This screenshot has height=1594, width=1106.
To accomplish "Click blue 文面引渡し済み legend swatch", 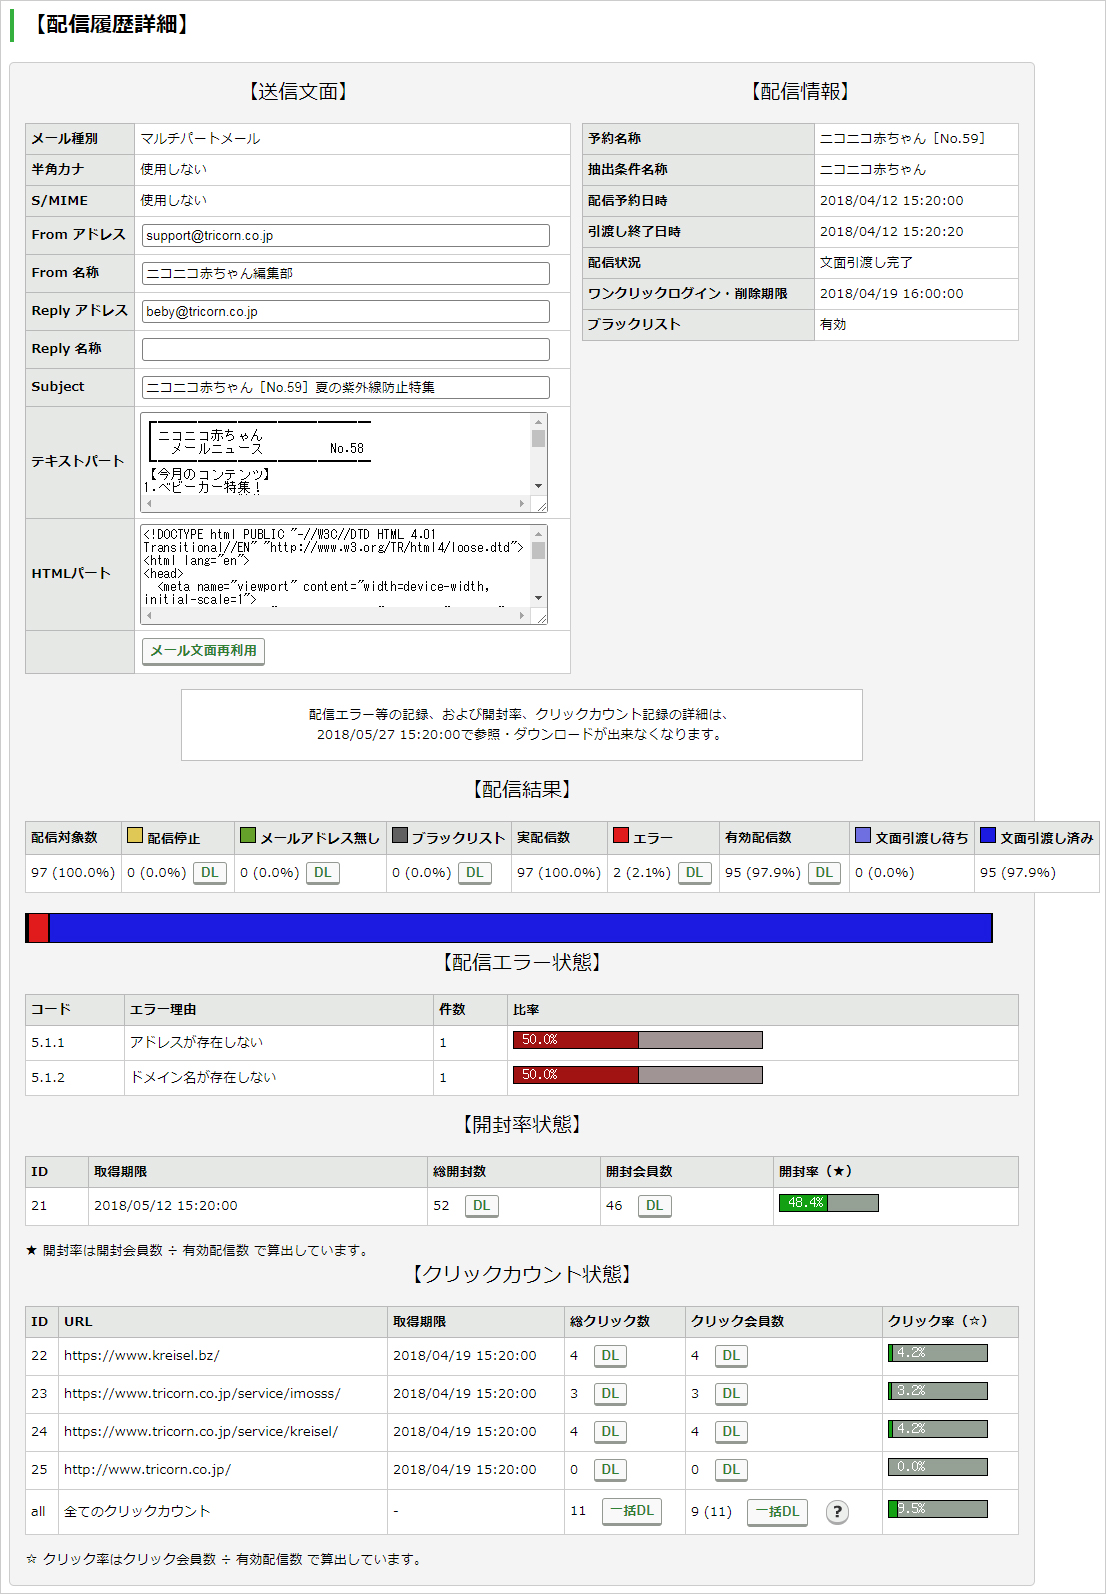I will coord(988,835).
